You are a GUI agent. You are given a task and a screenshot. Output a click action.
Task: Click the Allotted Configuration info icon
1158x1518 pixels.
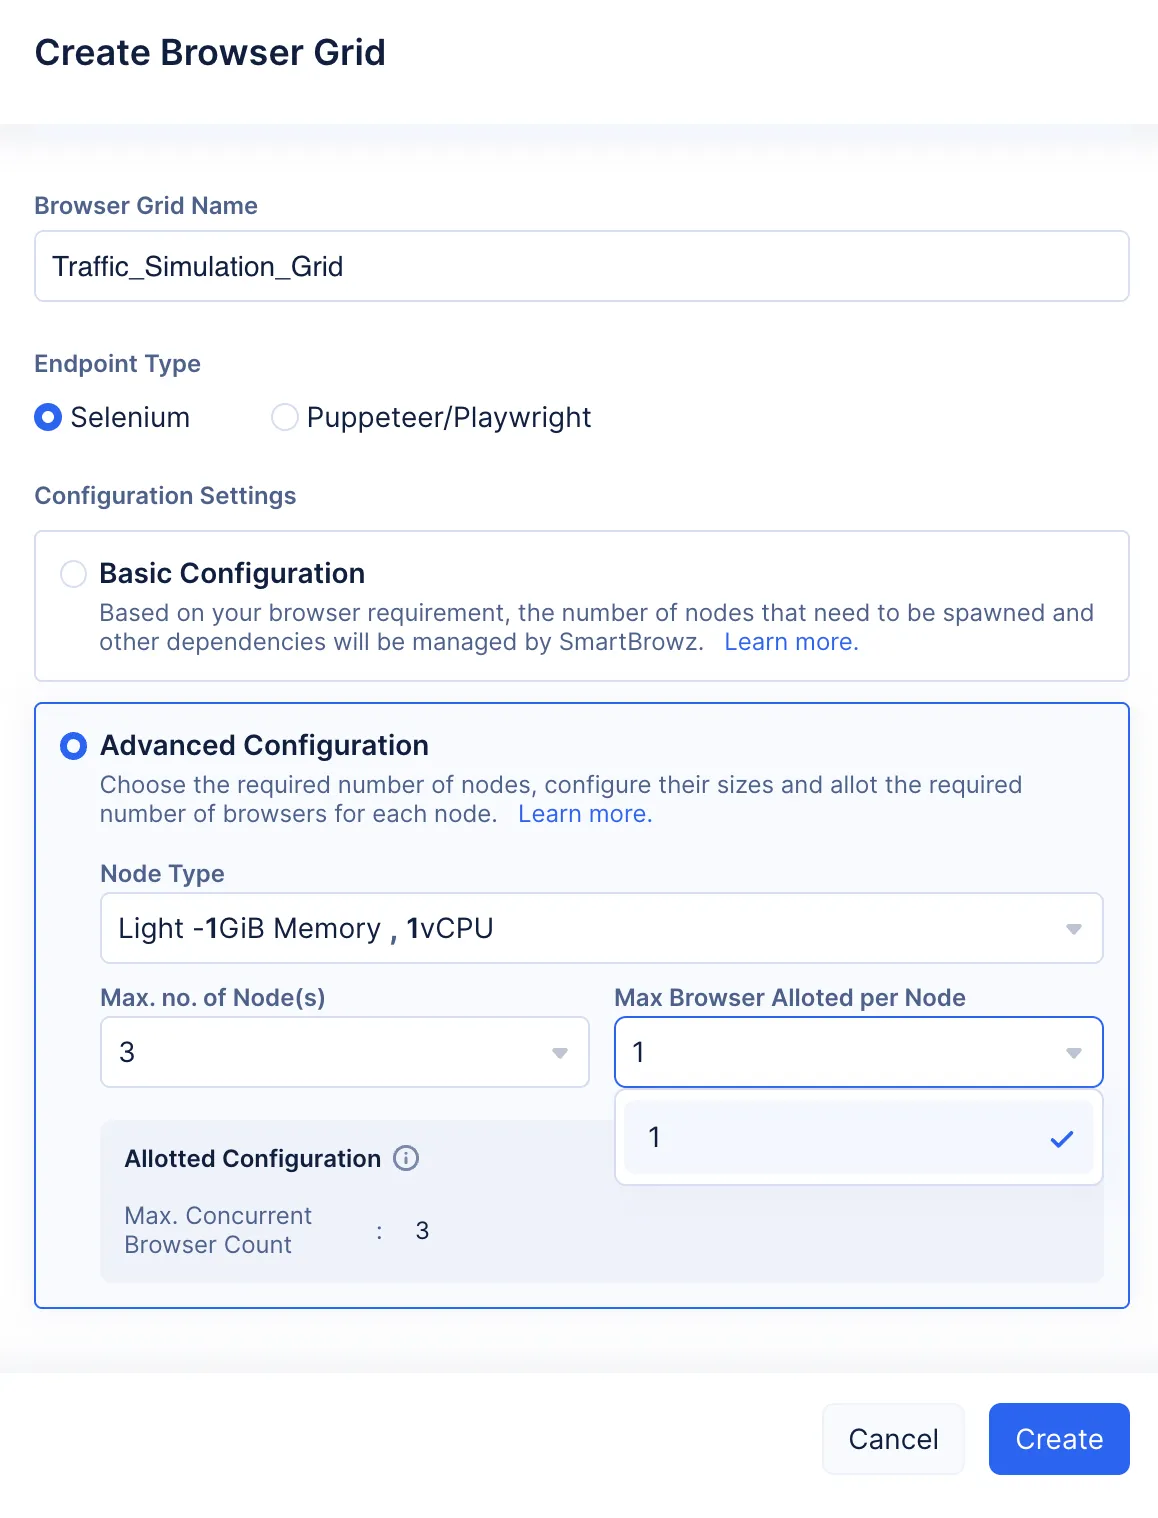[406, 1158]
